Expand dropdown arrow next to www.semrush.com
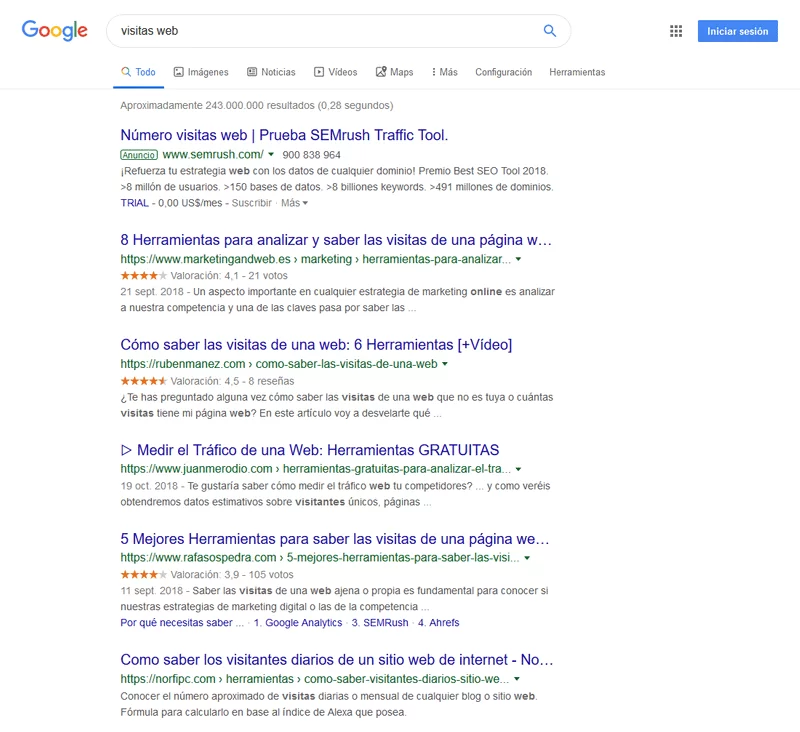The height and width of the screenshot is (732, 800). pyautogui.click(x=271, y=154)
